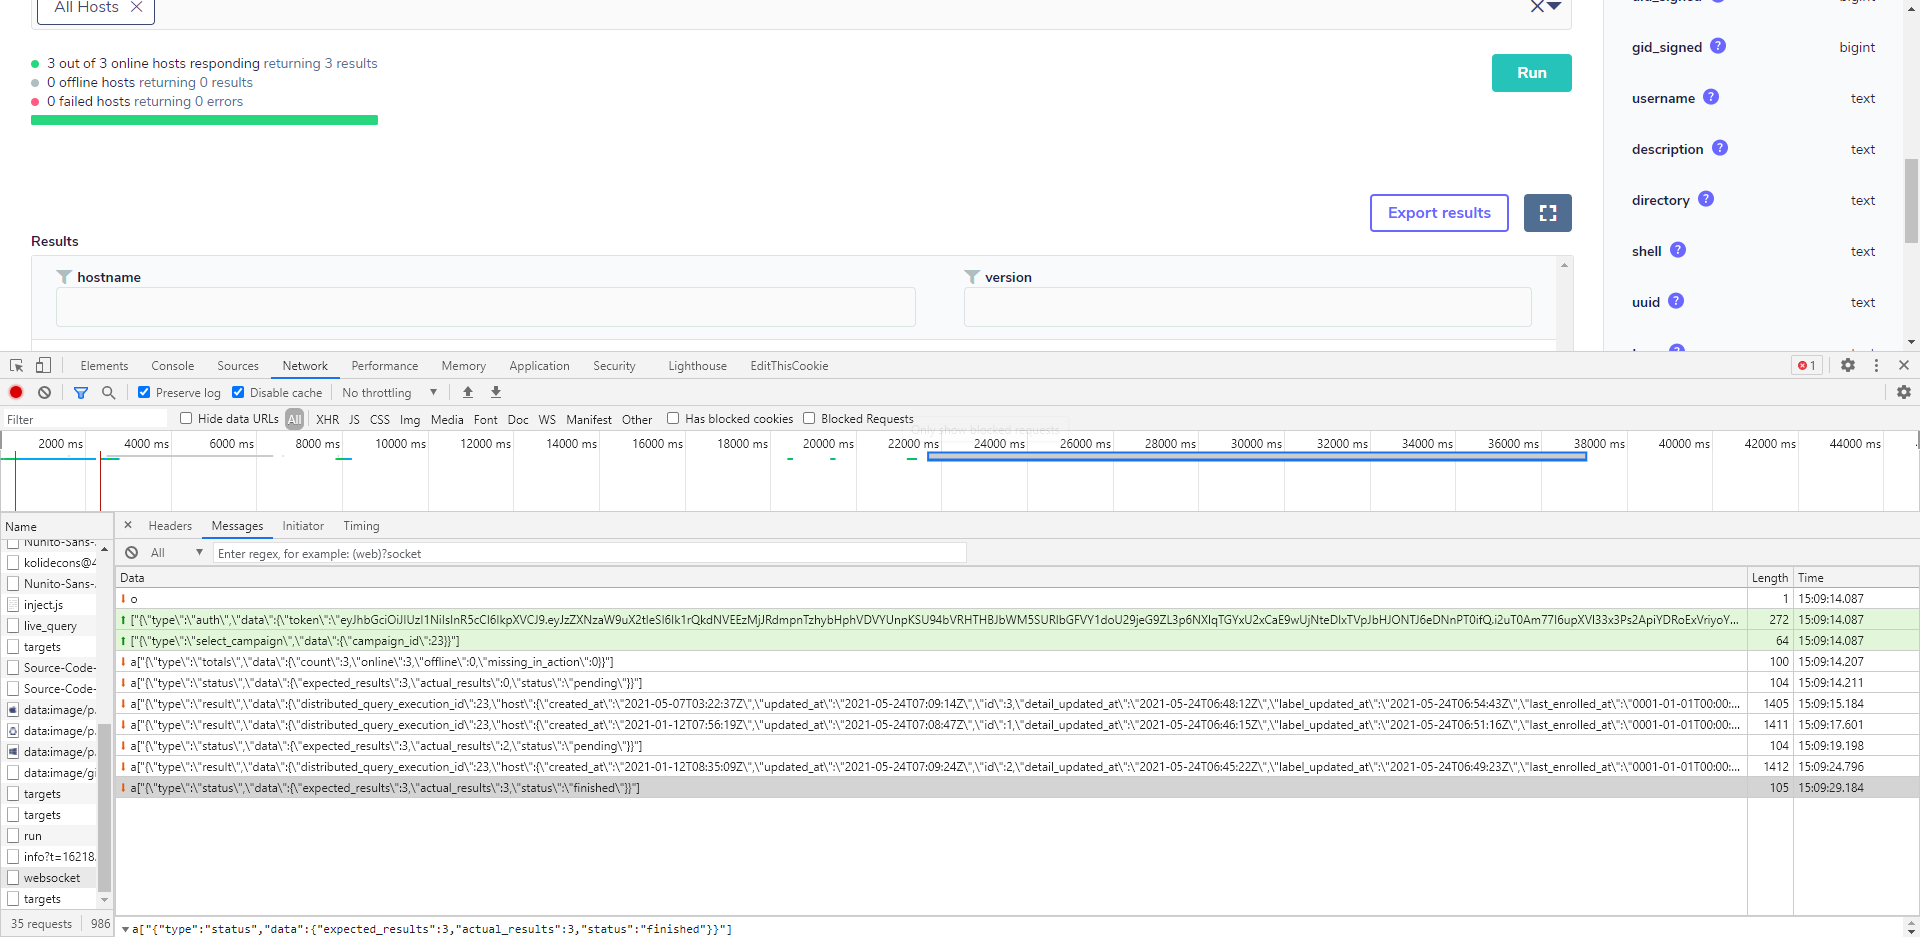The image size is (1920, 937).
Task: Click the websocket timeline bar
Action: coord(1257,457)
